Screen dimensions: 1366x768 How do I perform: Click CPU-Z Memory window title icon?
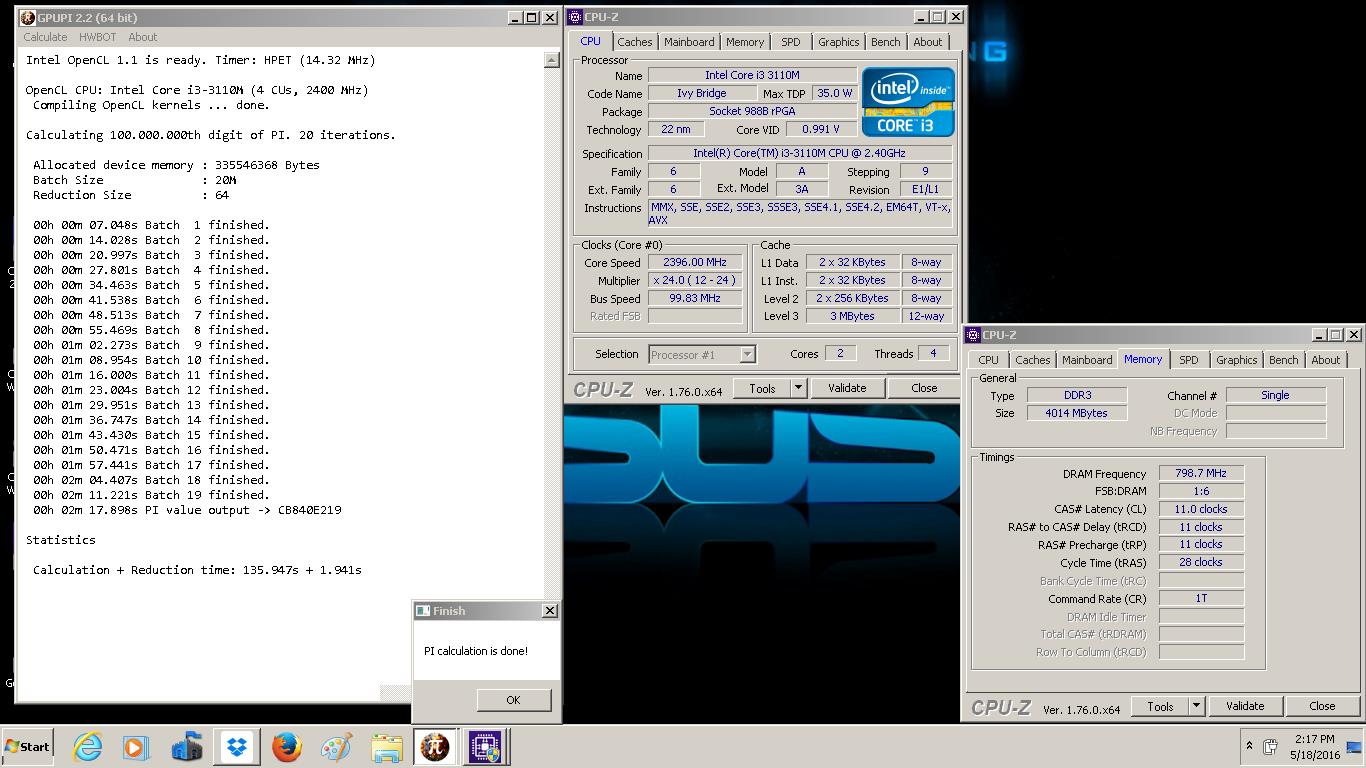[973, 334]
